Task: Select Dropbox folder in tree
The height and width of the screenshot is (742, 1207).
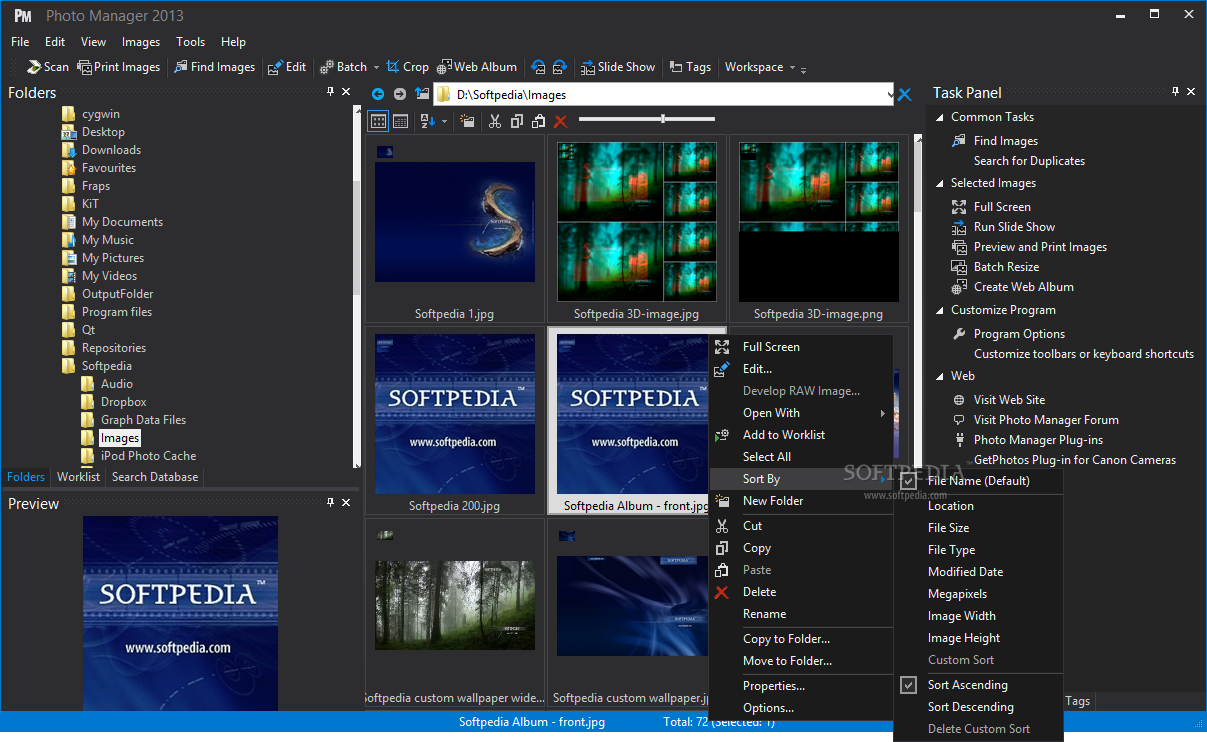Action: coord(124,402)
